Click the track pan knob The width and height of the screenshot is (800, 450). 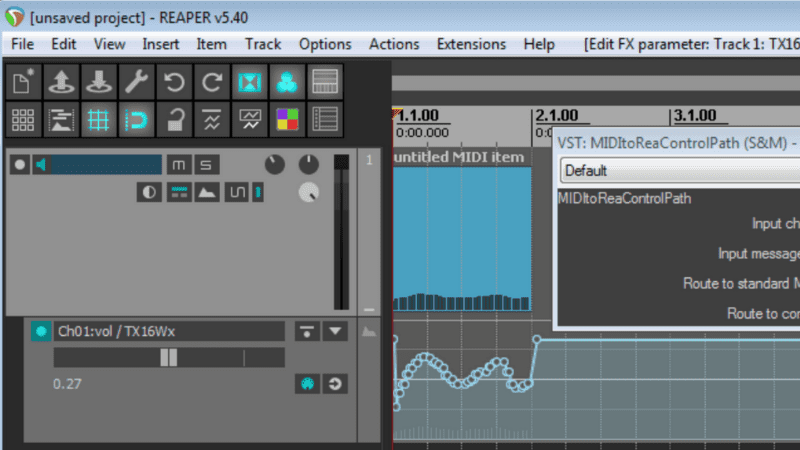click(x=309, y=164)
